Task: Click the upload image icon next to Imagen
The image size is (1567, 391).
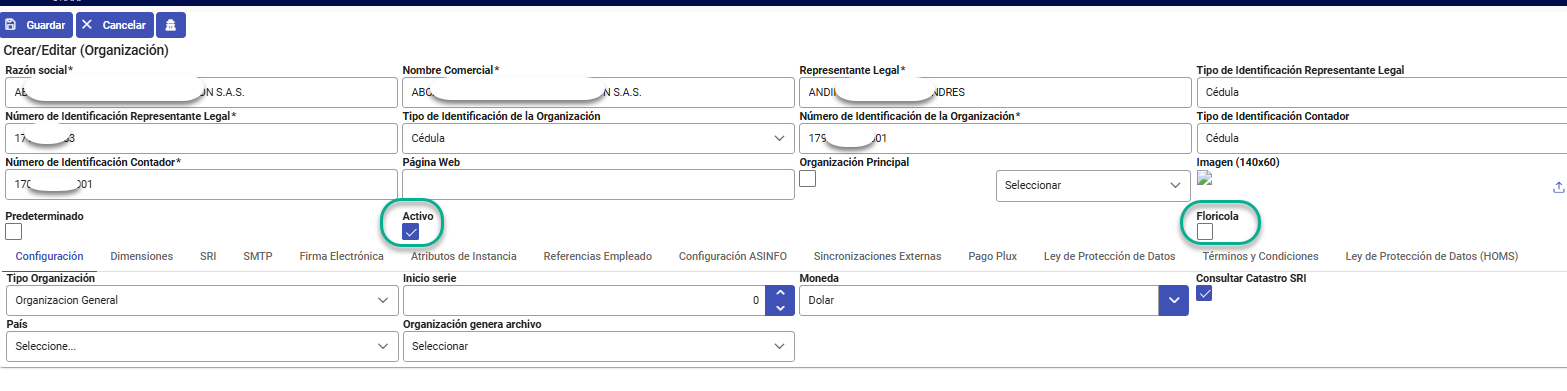Action: 1558,187
